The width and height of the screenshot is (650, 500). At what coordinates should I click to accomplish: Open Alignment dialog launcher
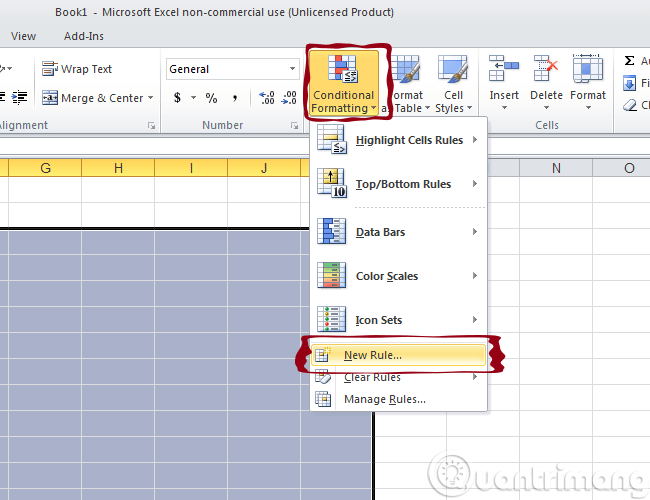tap(152, 126)
